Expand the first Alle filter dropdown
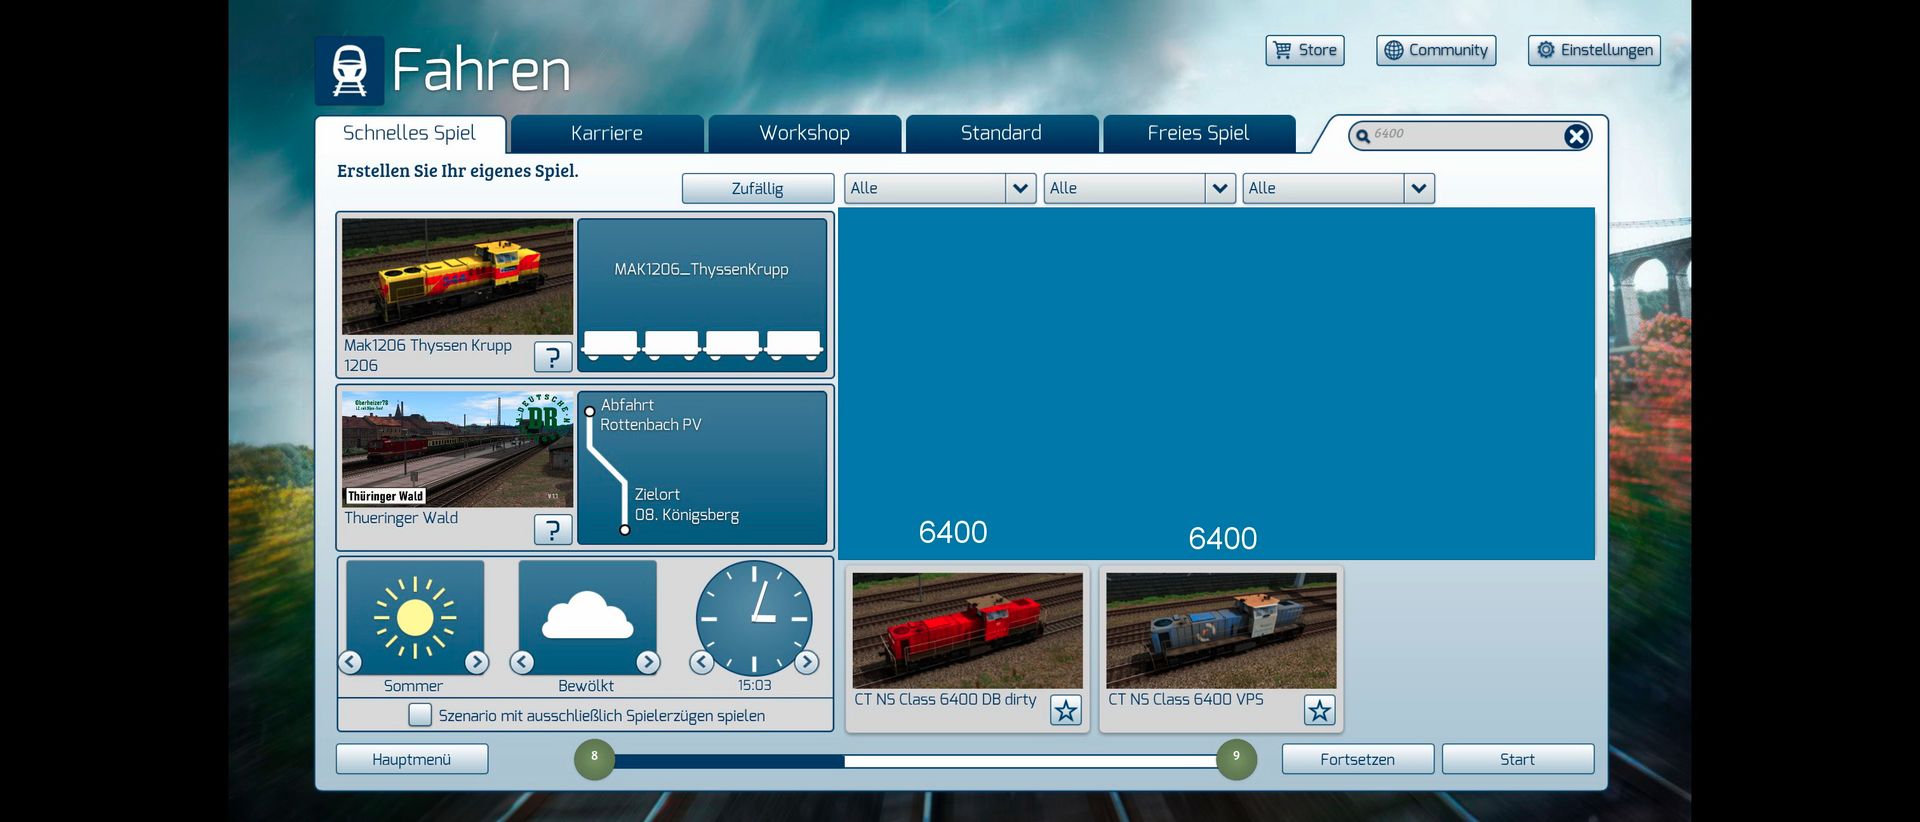This screenshot has width=1920, height=822. (x=1020, y=188)
